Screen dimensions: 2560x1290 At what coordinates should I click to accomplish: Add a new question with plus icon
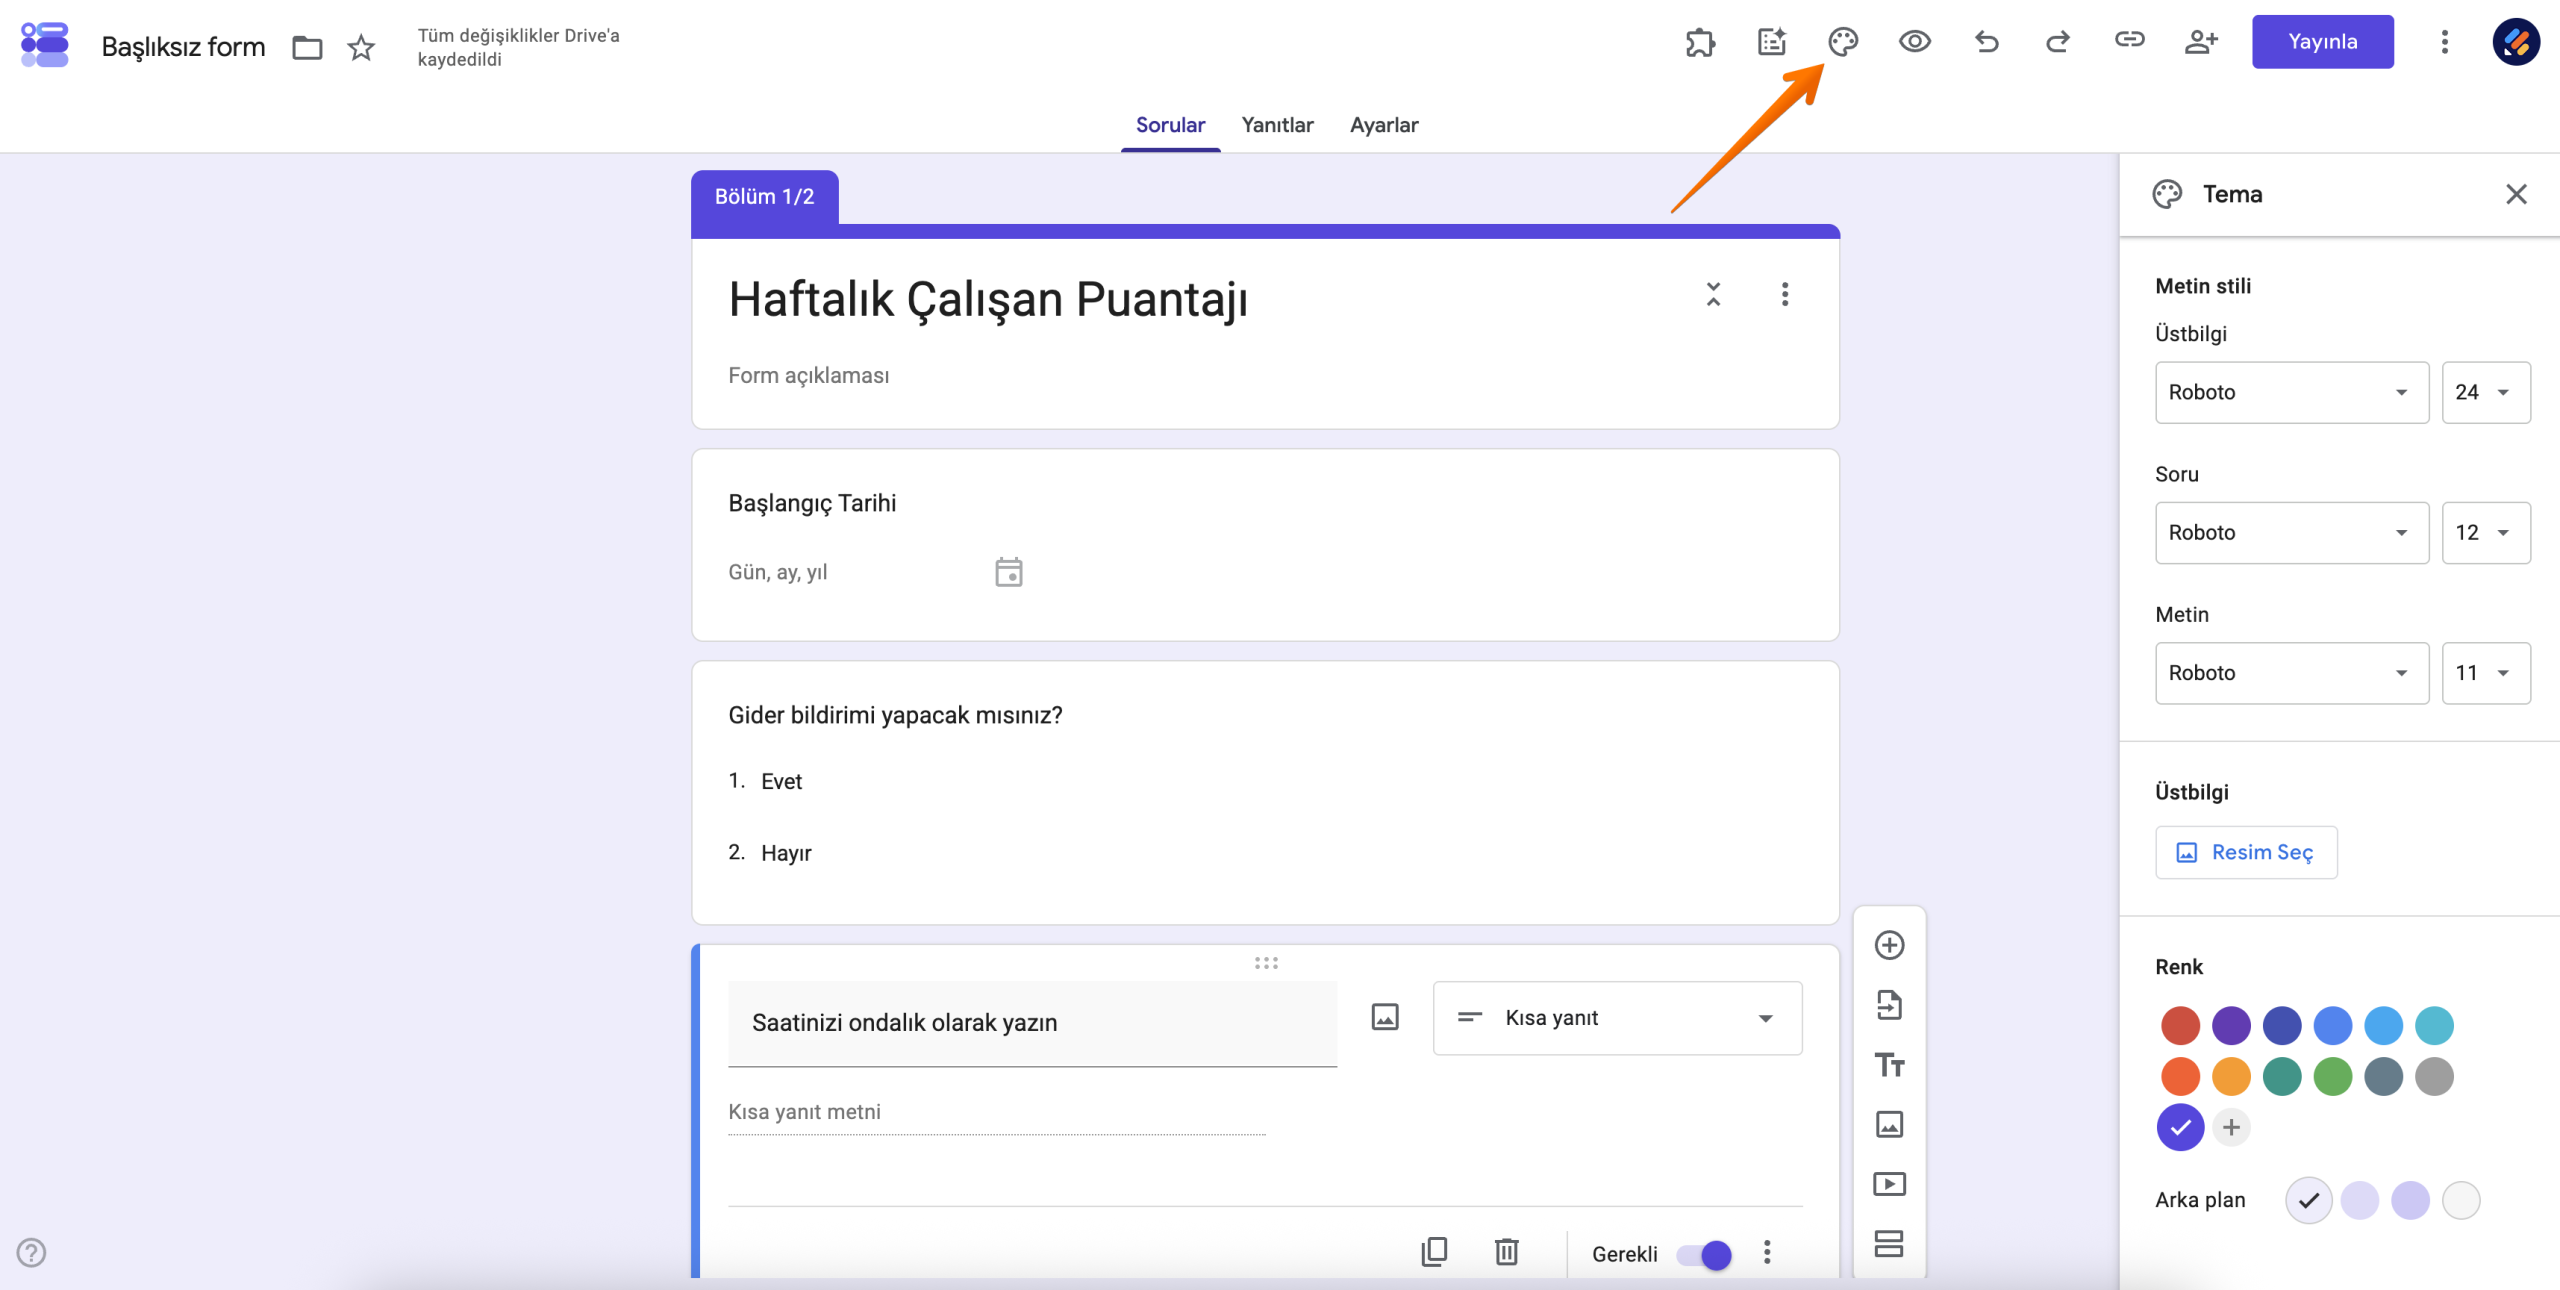[x=1889, y=945]
